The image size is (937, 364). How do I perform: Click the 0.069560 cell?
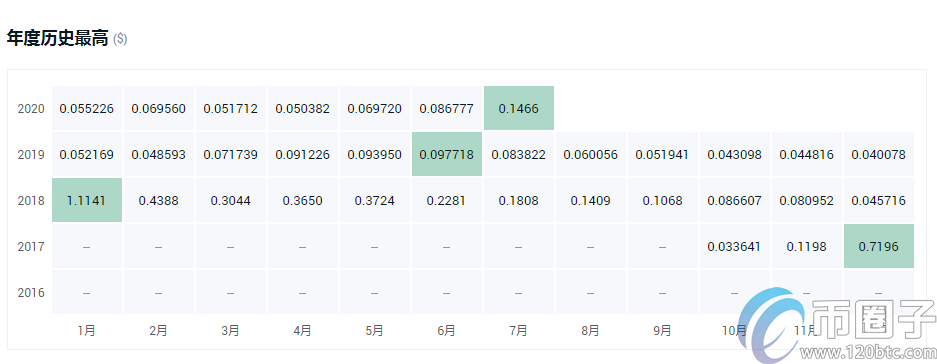point(158,108)
